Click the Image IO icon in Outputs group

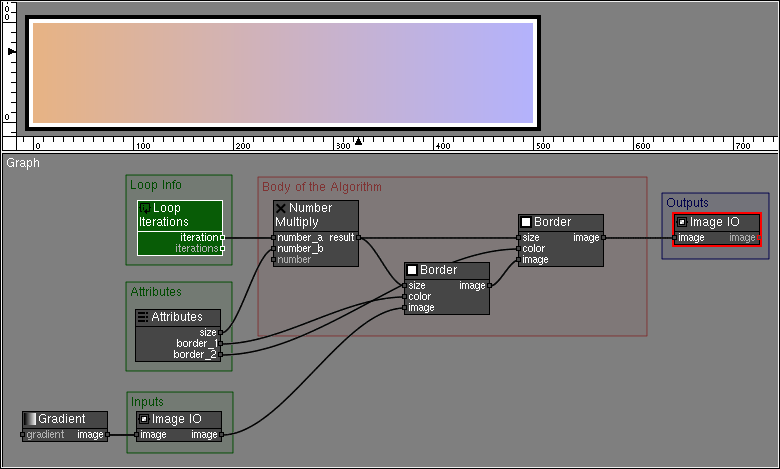[682, 222]
